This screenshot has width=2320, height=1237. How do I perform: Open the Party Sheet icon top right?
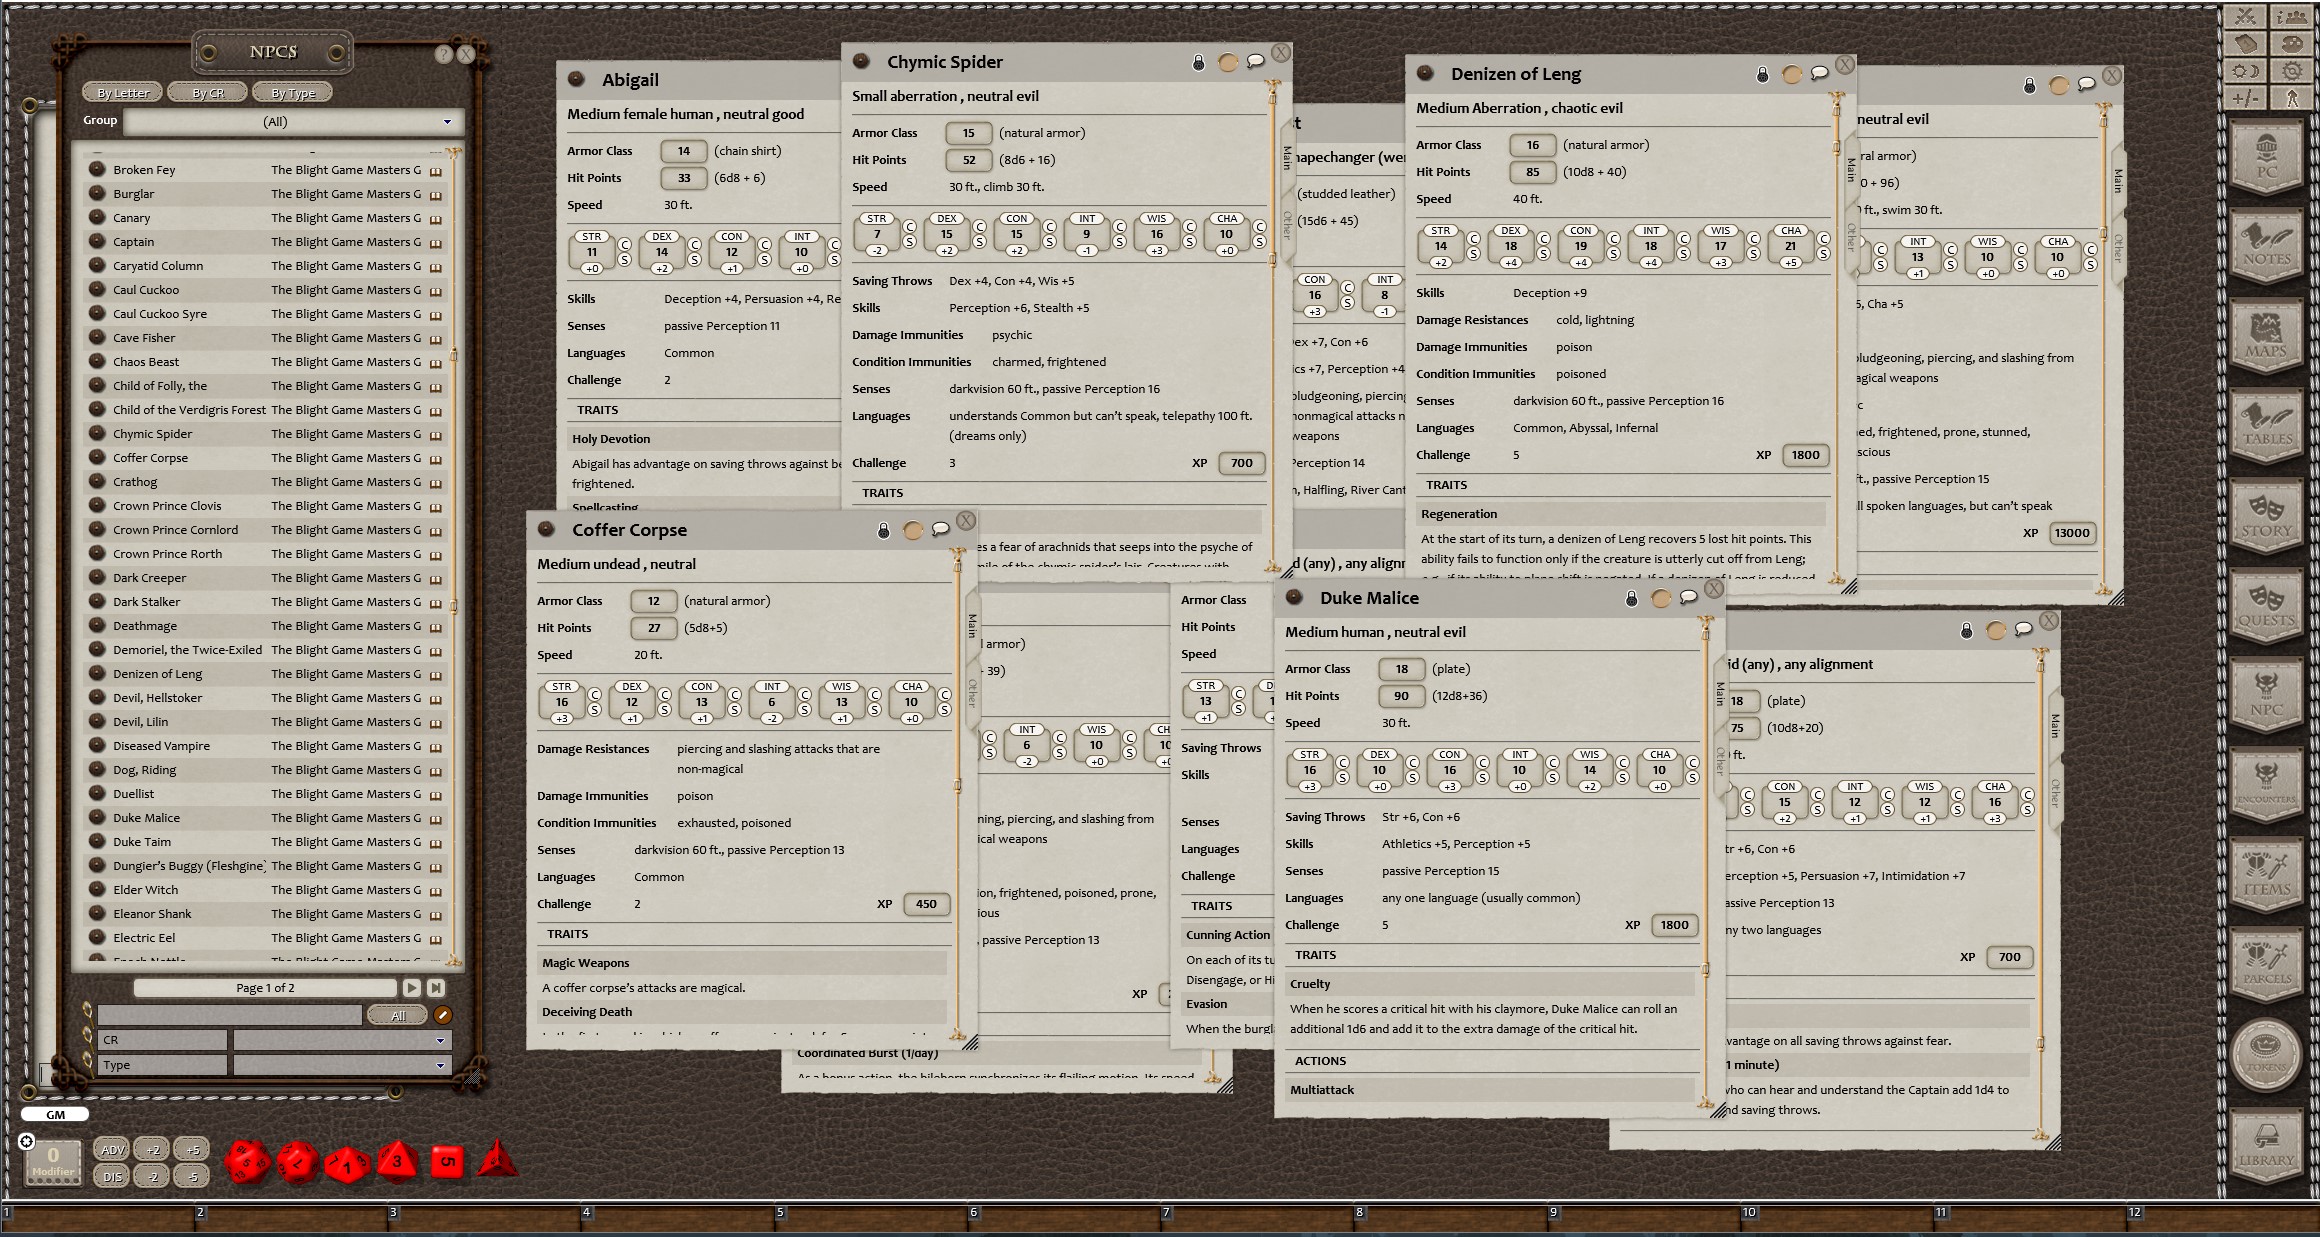2293,15
